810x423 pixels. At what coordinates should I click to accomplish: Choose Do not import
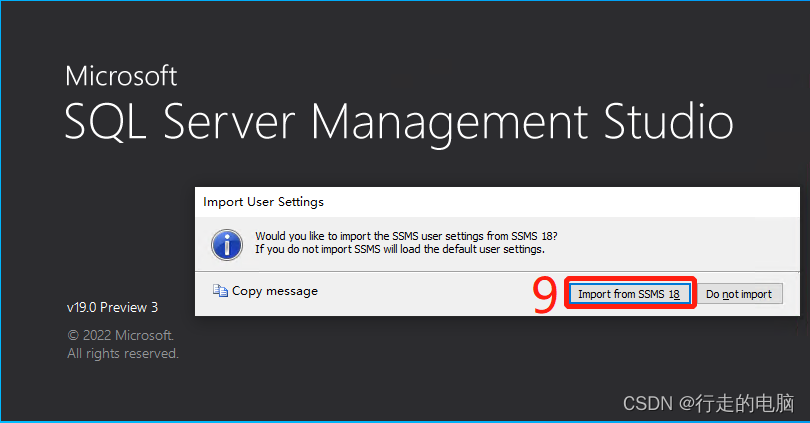point(739,294)
